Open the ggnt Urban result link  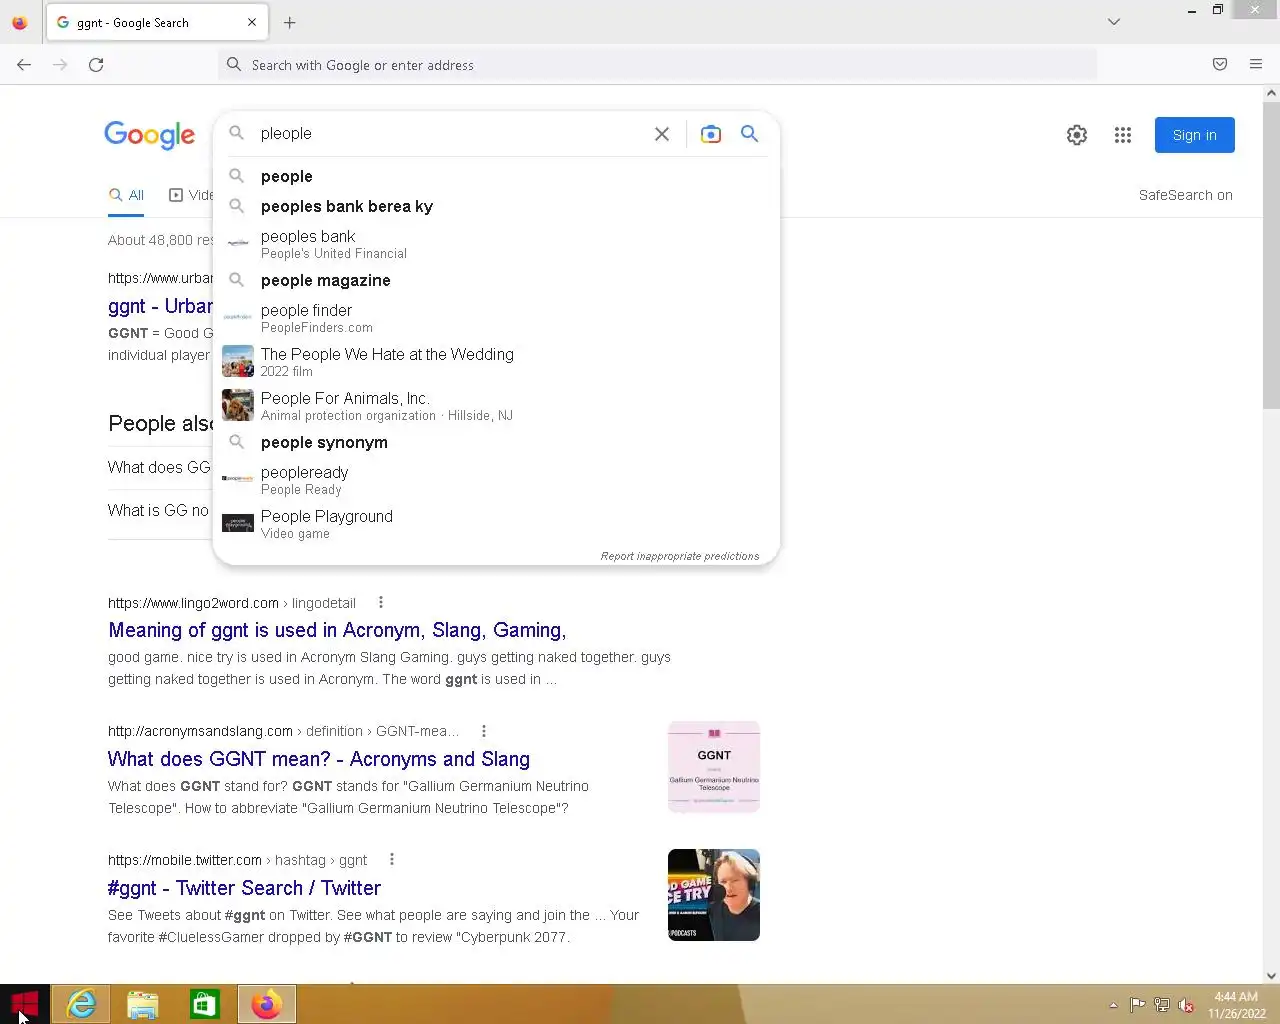[160, 307]
